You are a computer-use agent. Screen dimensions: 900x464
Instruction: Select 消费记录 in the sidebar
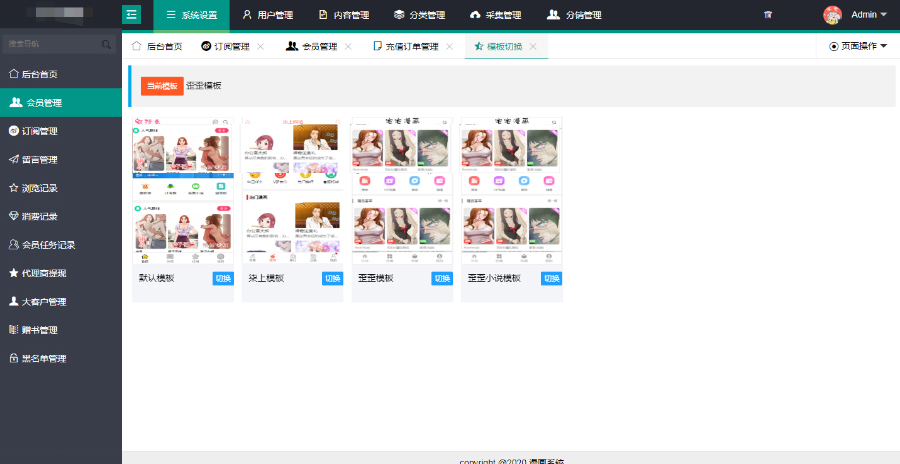tap(40, 216)
